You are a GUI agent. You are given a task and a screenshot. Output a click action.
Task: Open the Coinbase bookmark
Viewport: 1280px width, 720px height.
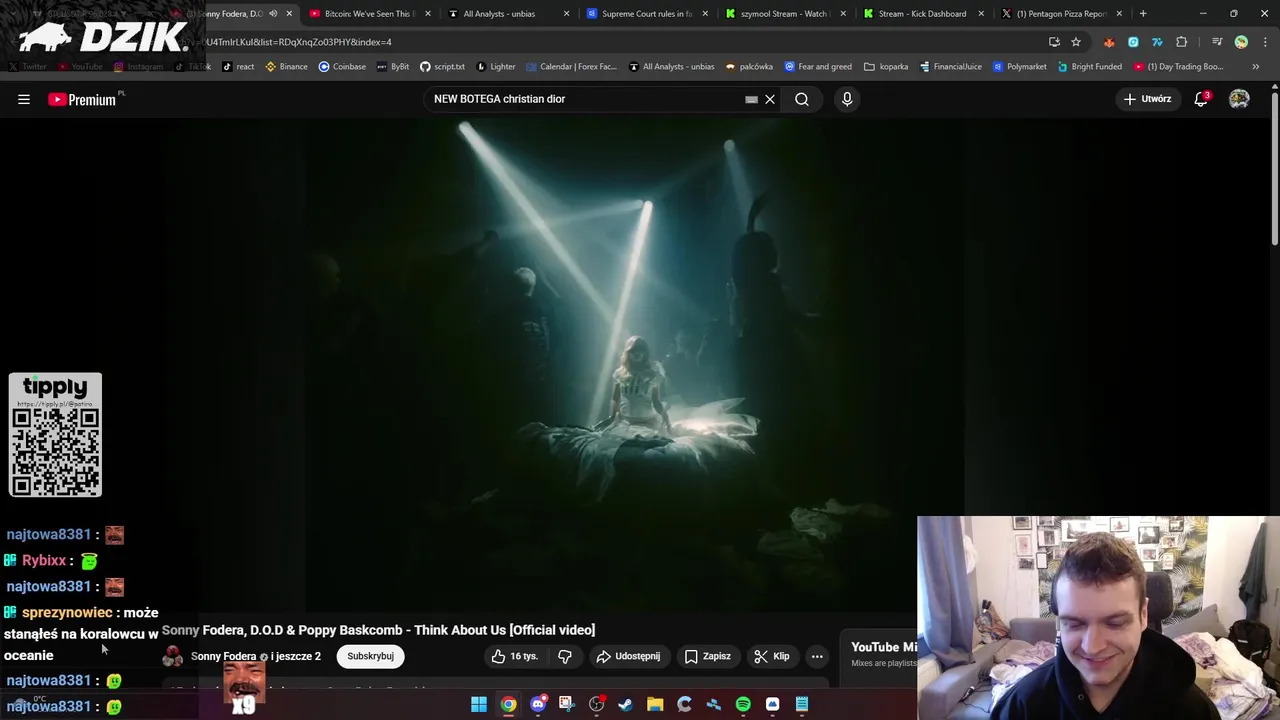click(x=342, y=67)
